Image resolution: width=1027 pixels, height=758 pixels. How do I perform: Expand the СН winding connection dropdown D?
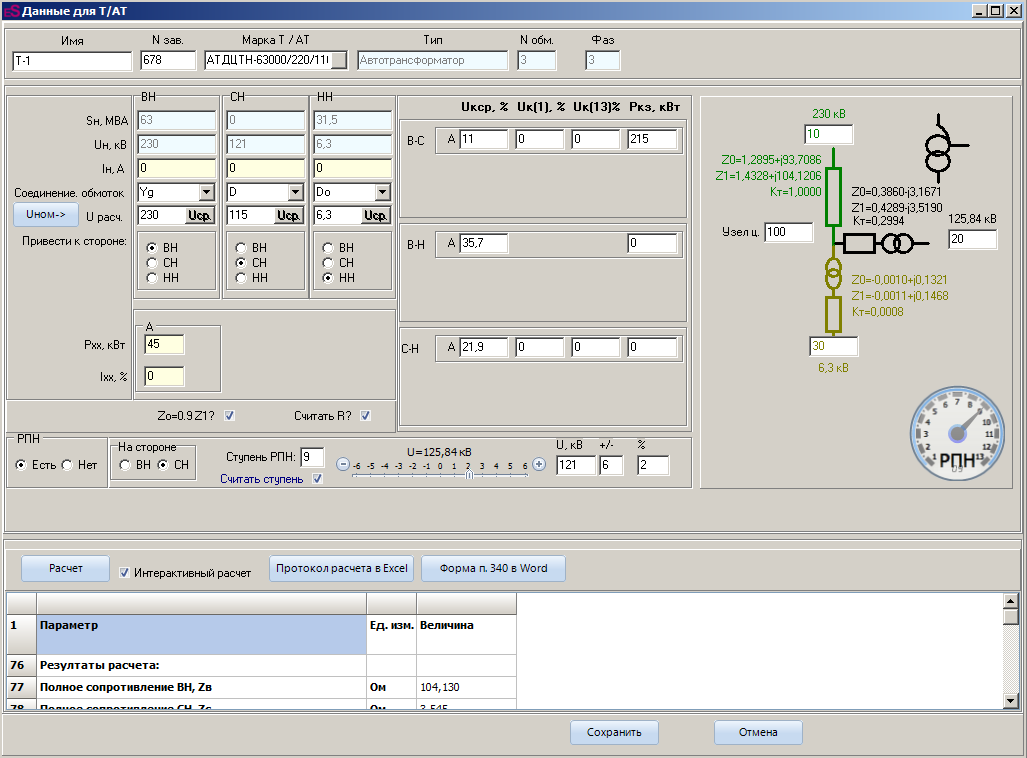[294, 192]
